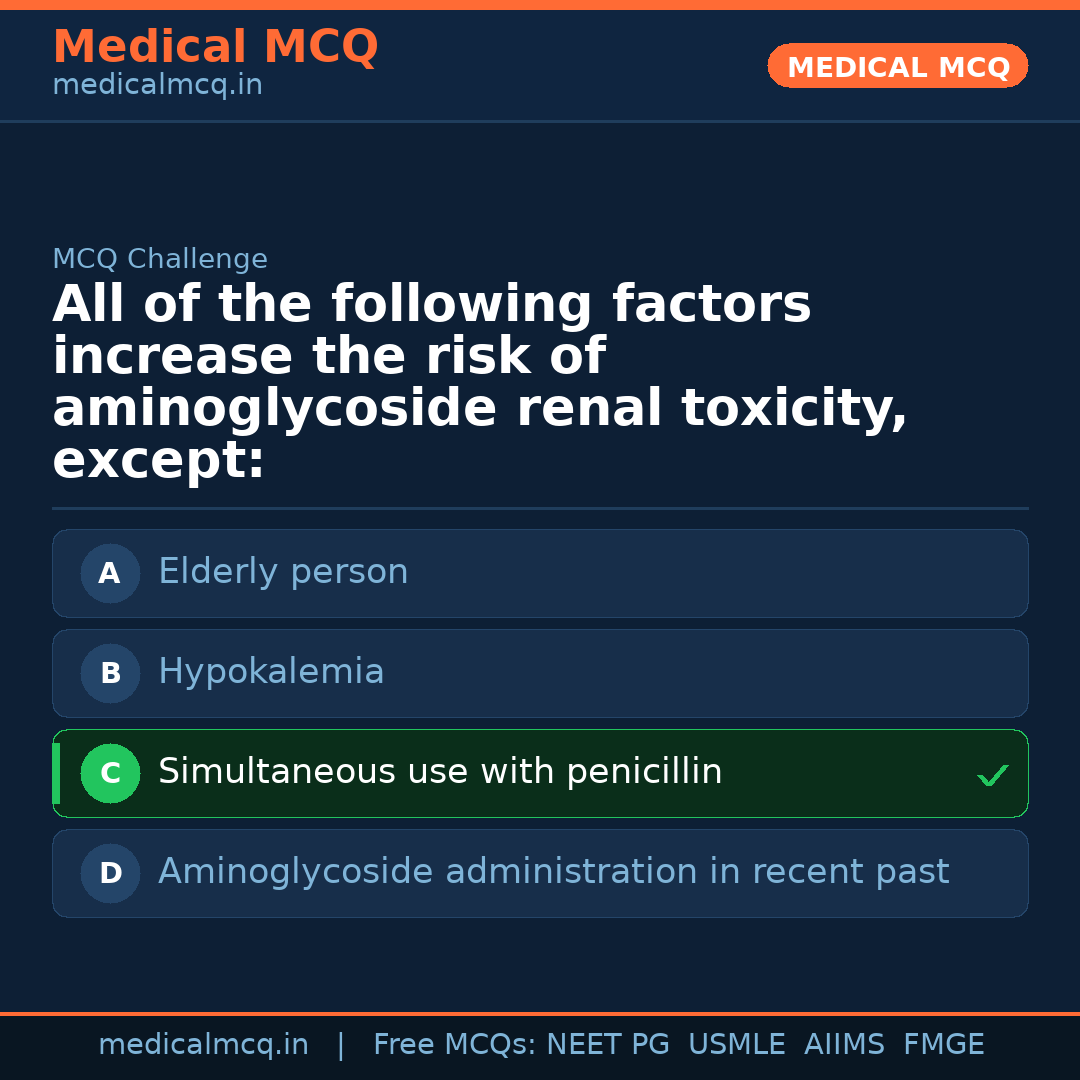Click "USMLE" in the footer
The height and width of the screenshot is (1080, 1080).
point(736,1045)
